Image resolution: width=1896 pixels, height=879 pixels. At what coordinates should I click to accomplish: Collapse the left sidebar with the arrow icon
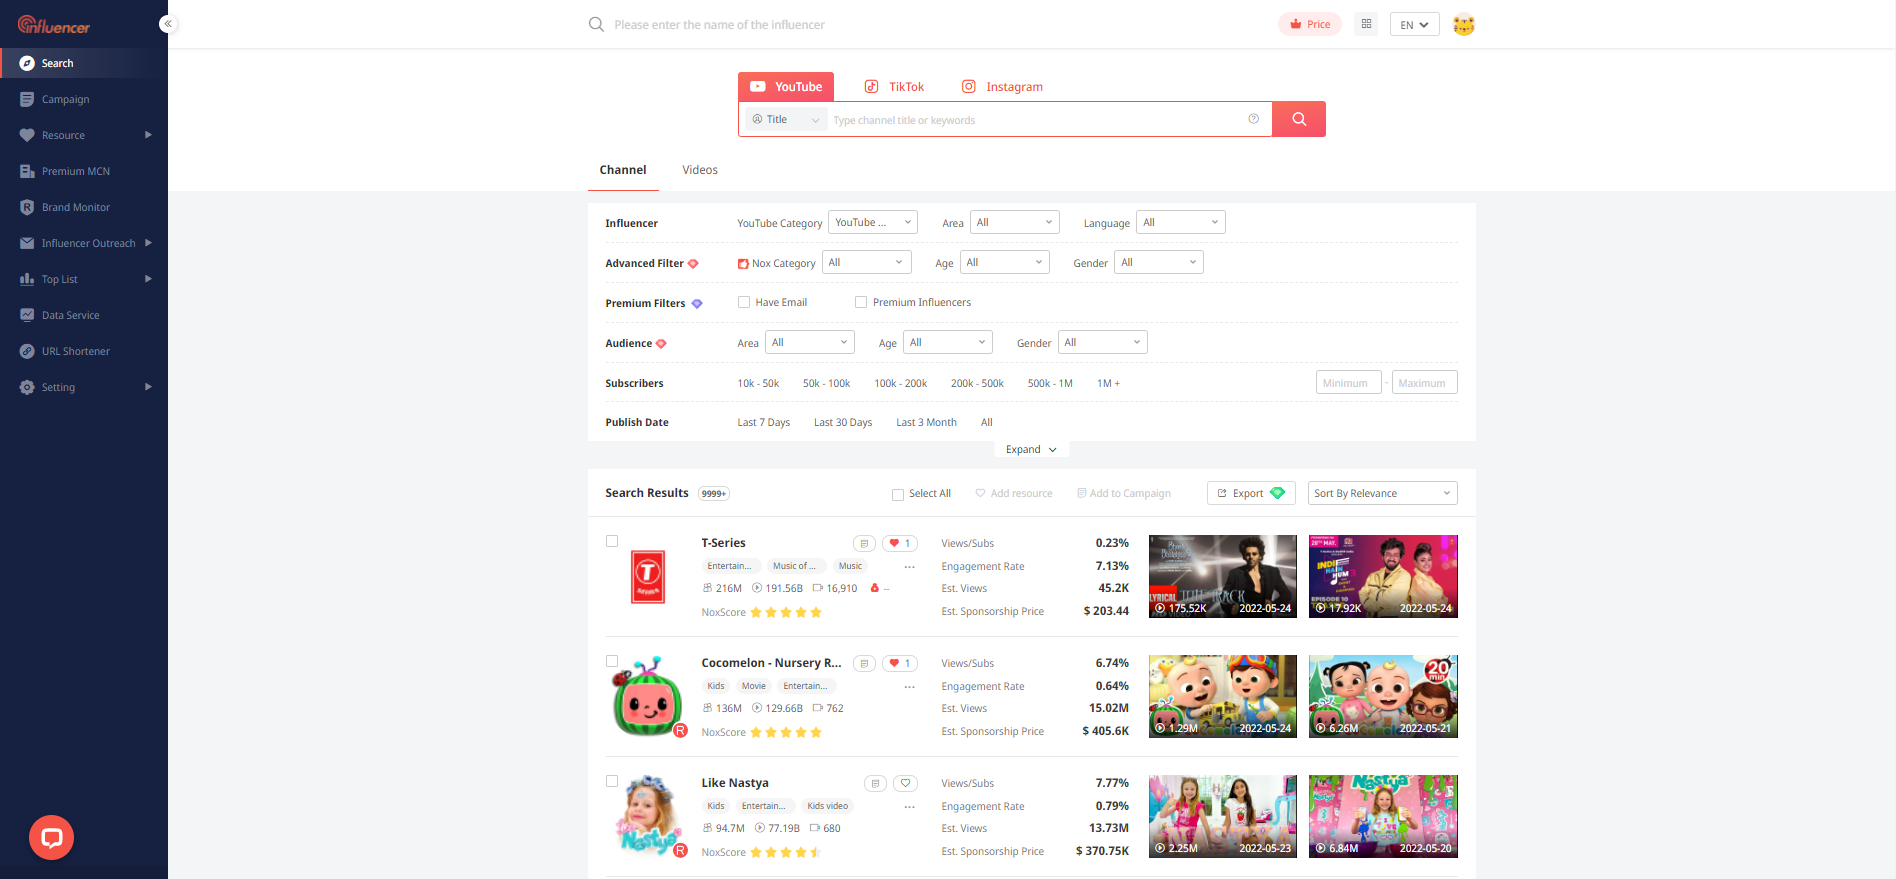pos(168,23)
